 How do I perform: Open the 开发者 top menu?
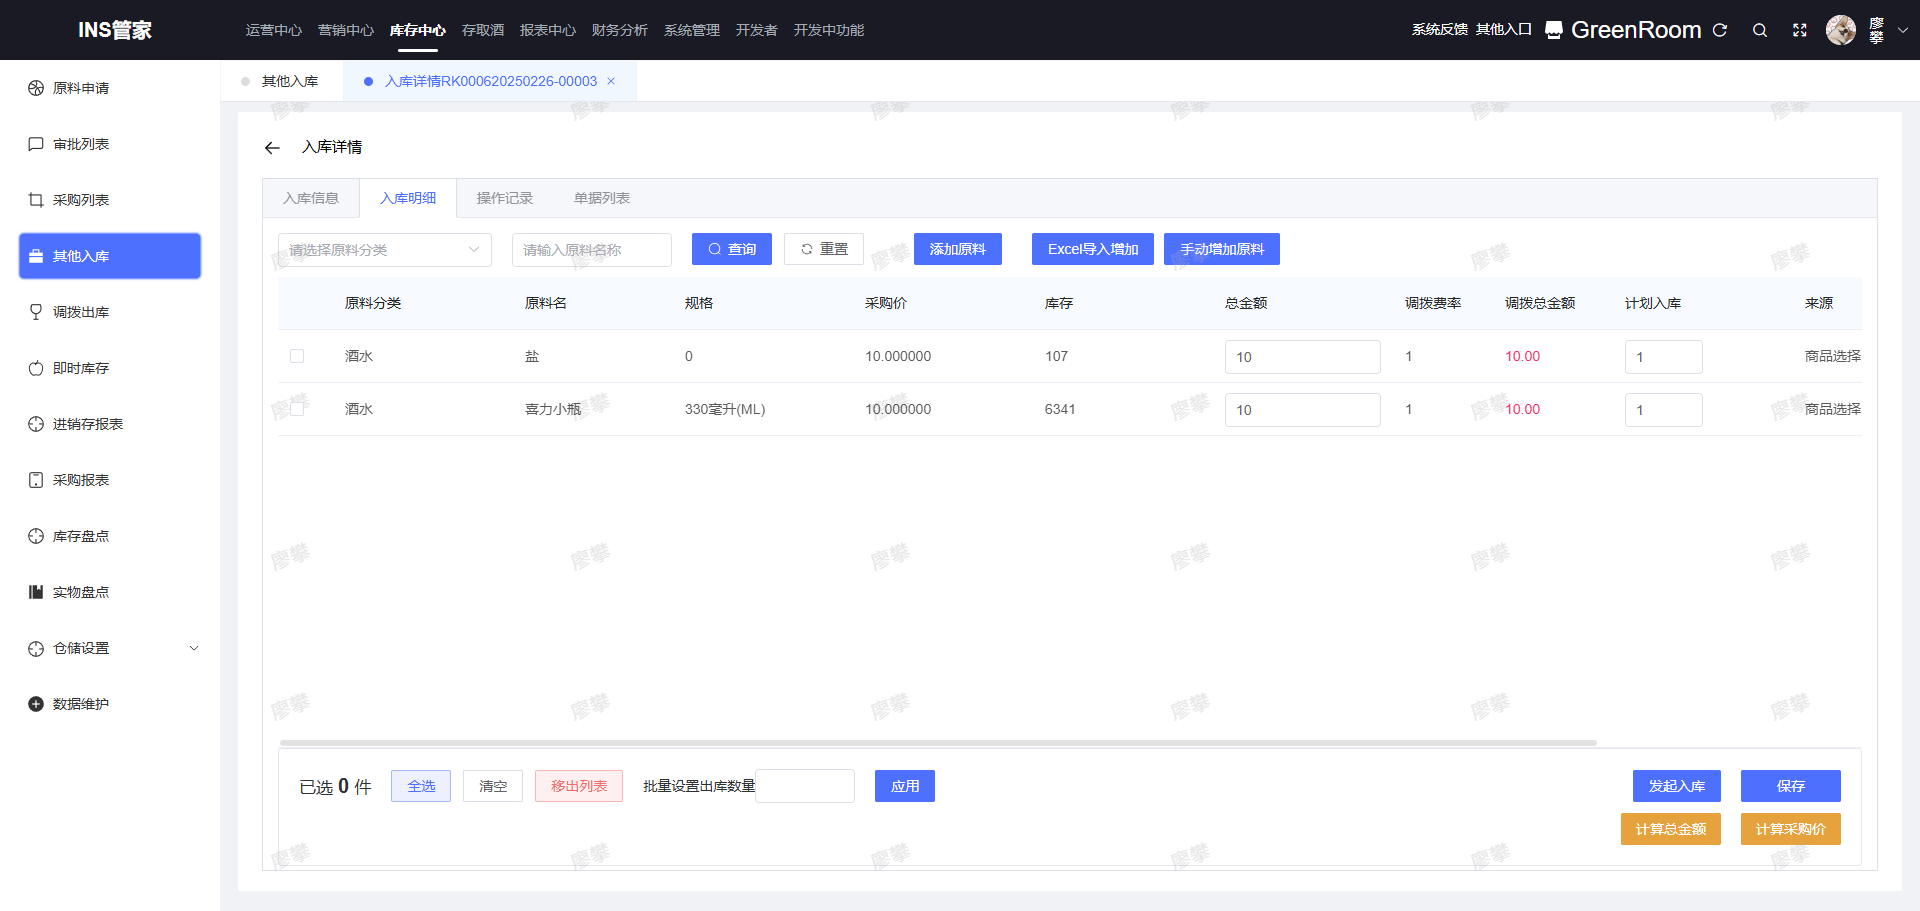(757, 30)
